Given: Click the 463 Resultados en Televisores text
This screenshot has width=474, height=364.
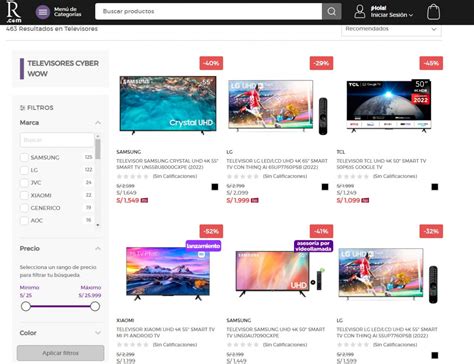Looking at the screenshot, I should pyautogui.click(x=52, y=29).
